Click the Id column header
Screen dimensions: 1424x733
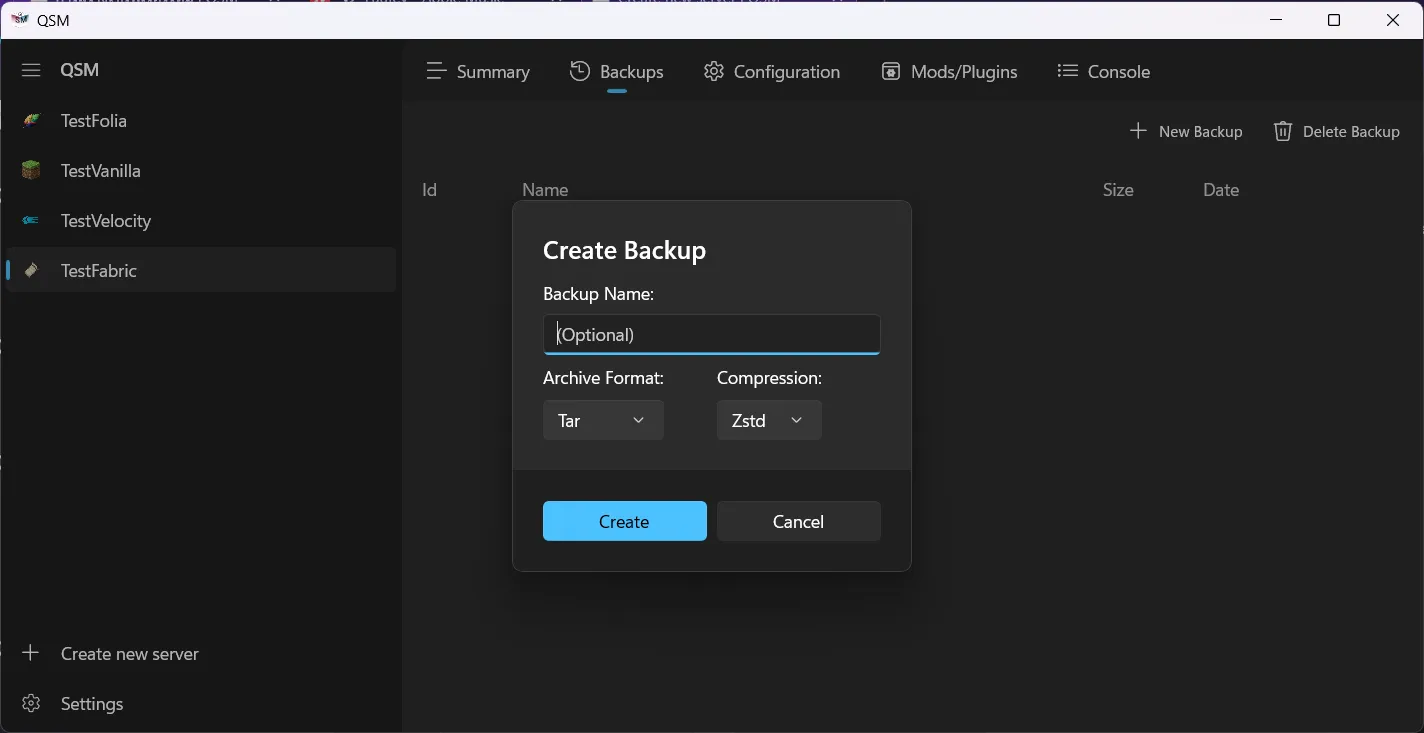pos(430,190)
